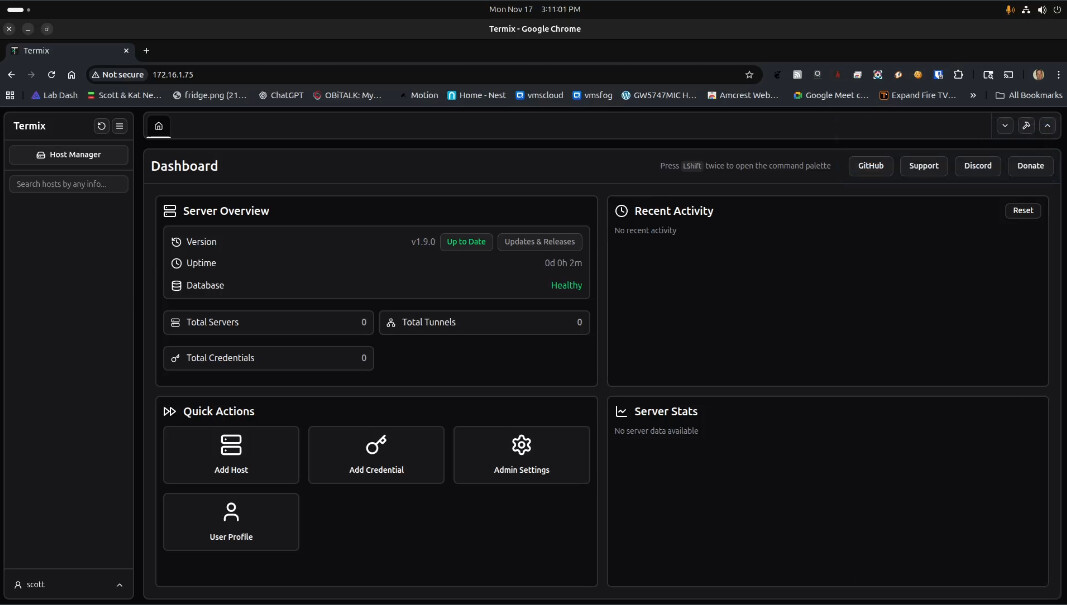Click the Updates & Releases button
This screenshot has width=1067, height=605.
(x=539, y=242)
